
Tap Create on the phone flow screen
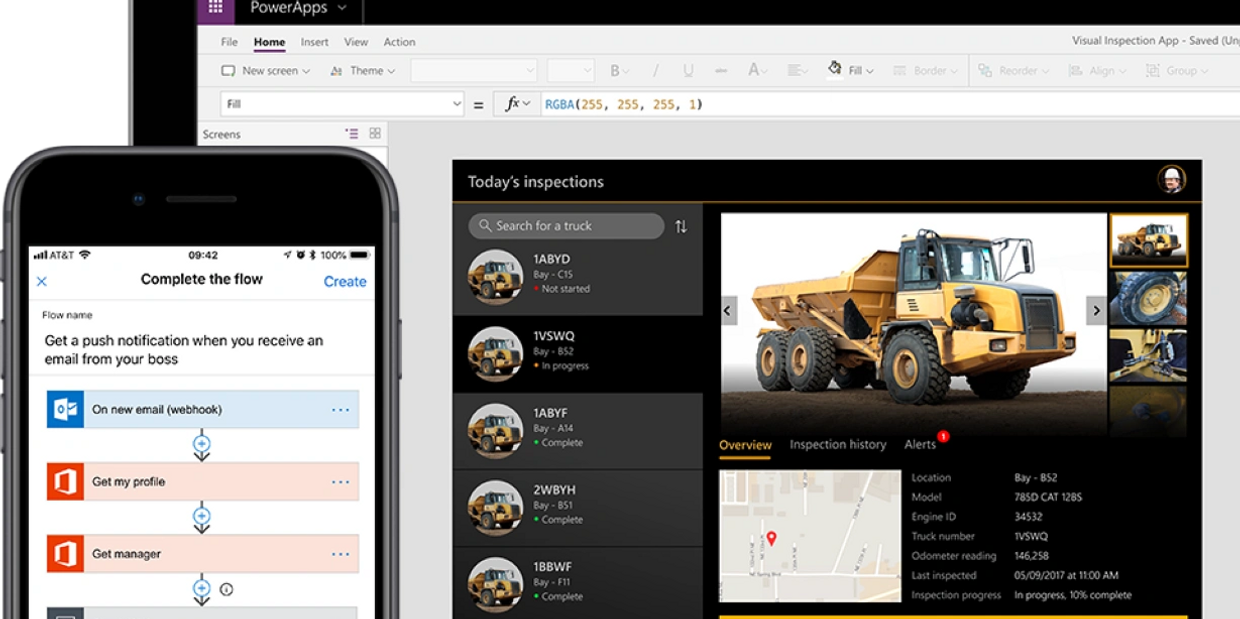(345, 282)
